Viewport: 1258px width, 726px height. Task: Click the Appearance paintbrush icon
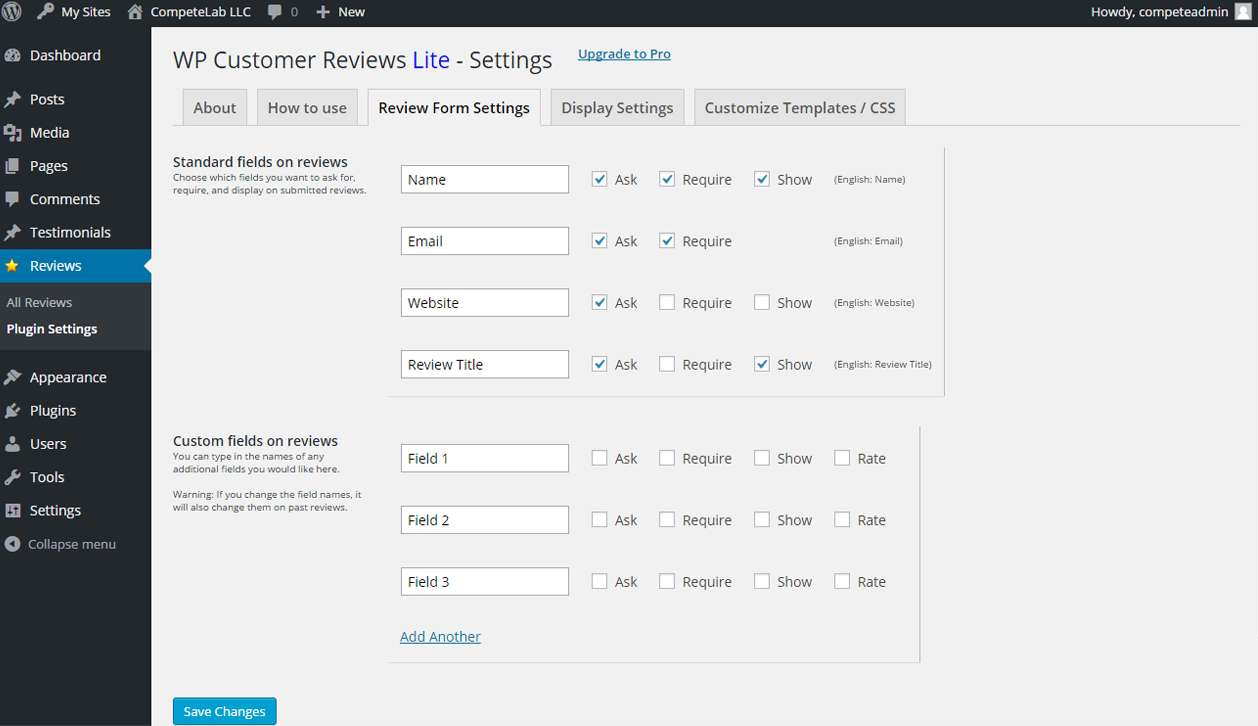click(15, 377)
